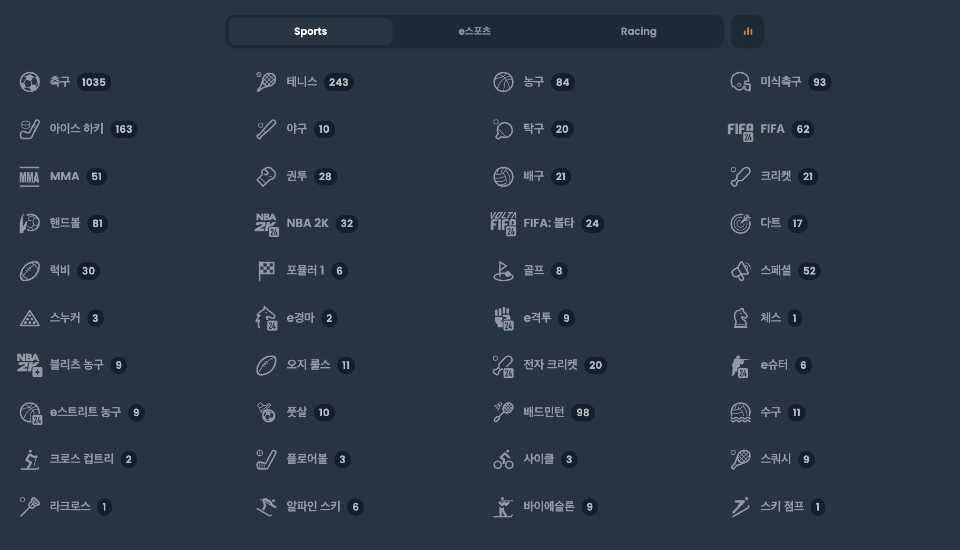Screen dimensions: 960x550
Task: Click the 스쿼시 label
Action: click(776, 459)
